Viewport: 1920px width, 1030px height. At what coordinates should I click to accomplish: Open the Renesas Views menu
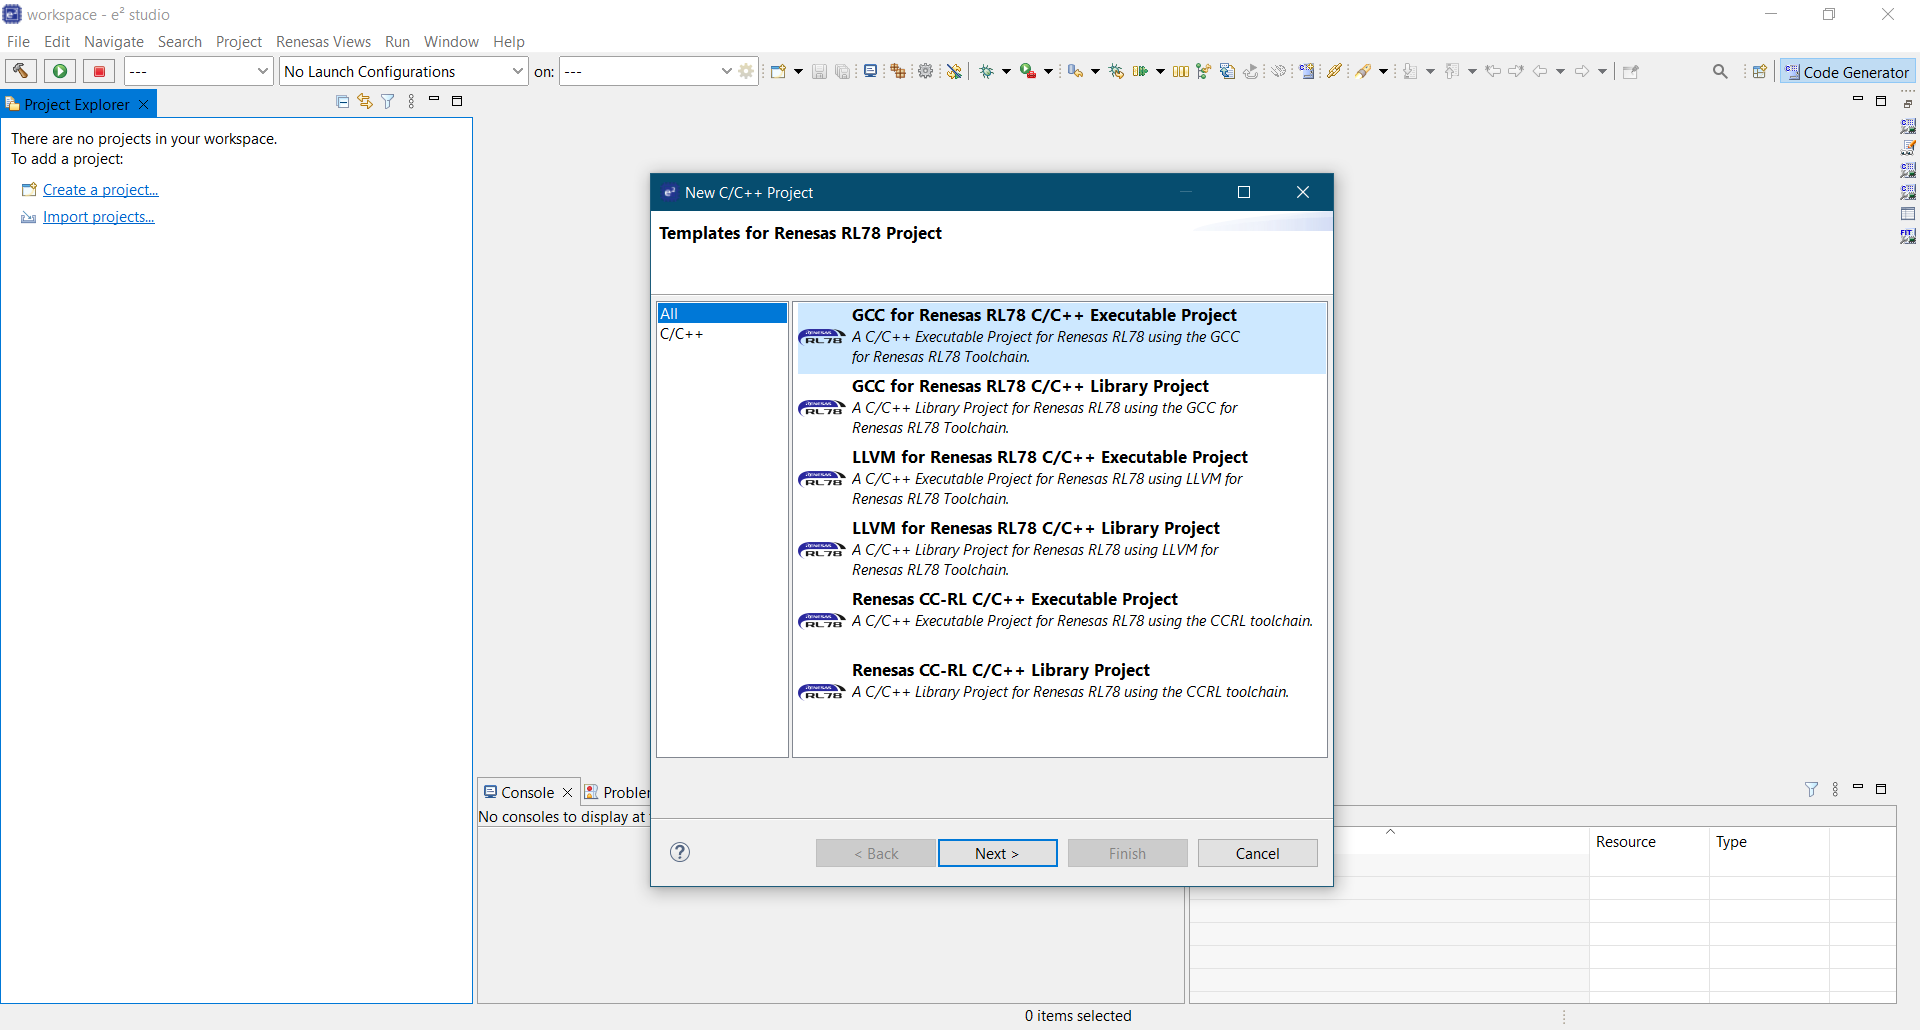[x=323, y=42]
